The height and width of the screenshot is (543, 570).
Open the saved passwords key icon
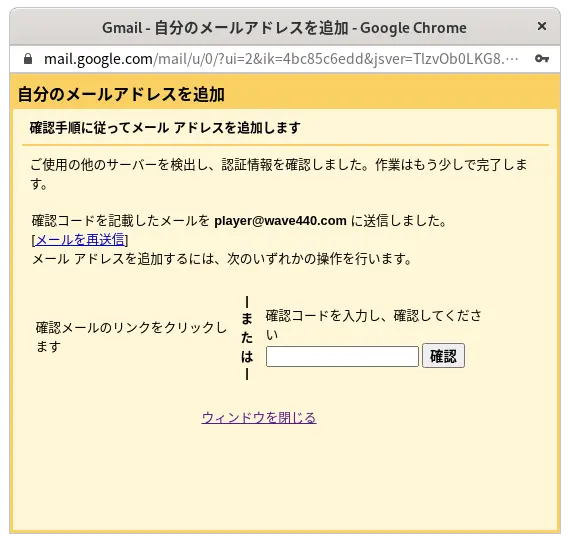[541, 59]
